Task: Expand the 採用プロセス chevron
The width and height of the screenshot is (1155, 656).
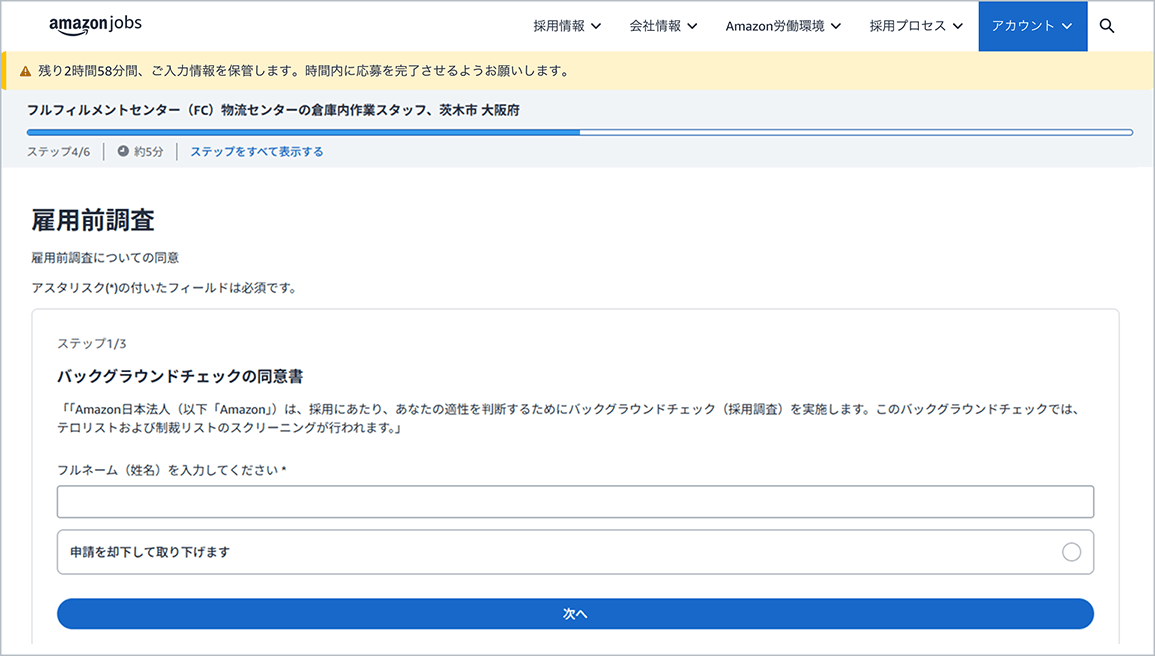Action: (958, 27)
